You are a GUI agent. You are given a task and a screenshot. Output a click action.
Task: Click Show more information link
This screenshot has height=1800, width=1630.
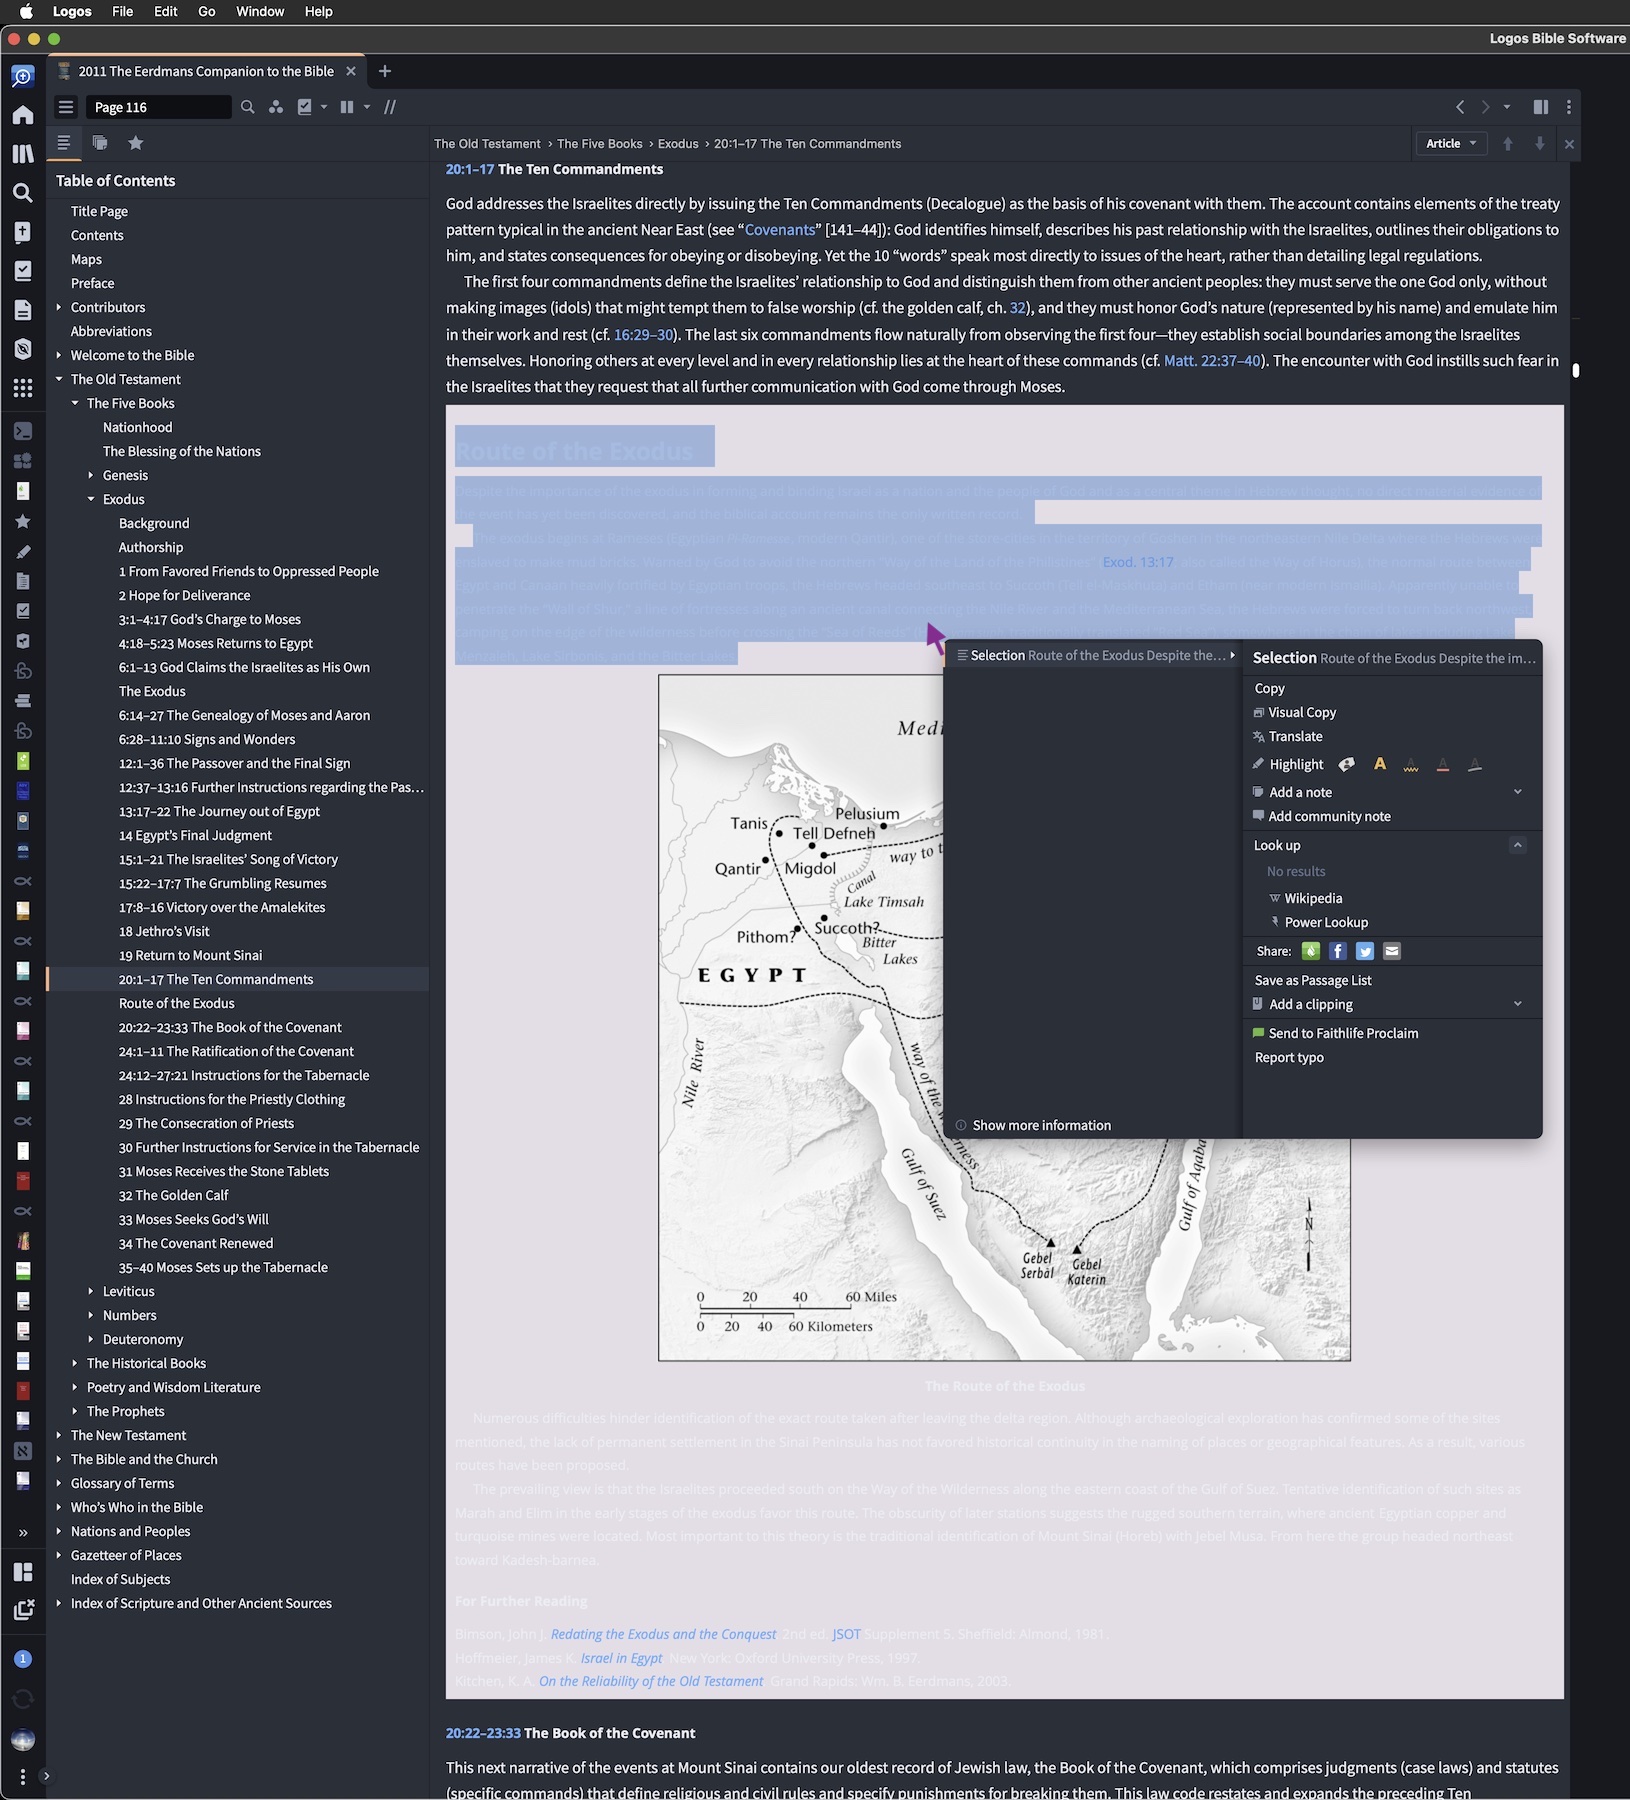(1041, 1125)
